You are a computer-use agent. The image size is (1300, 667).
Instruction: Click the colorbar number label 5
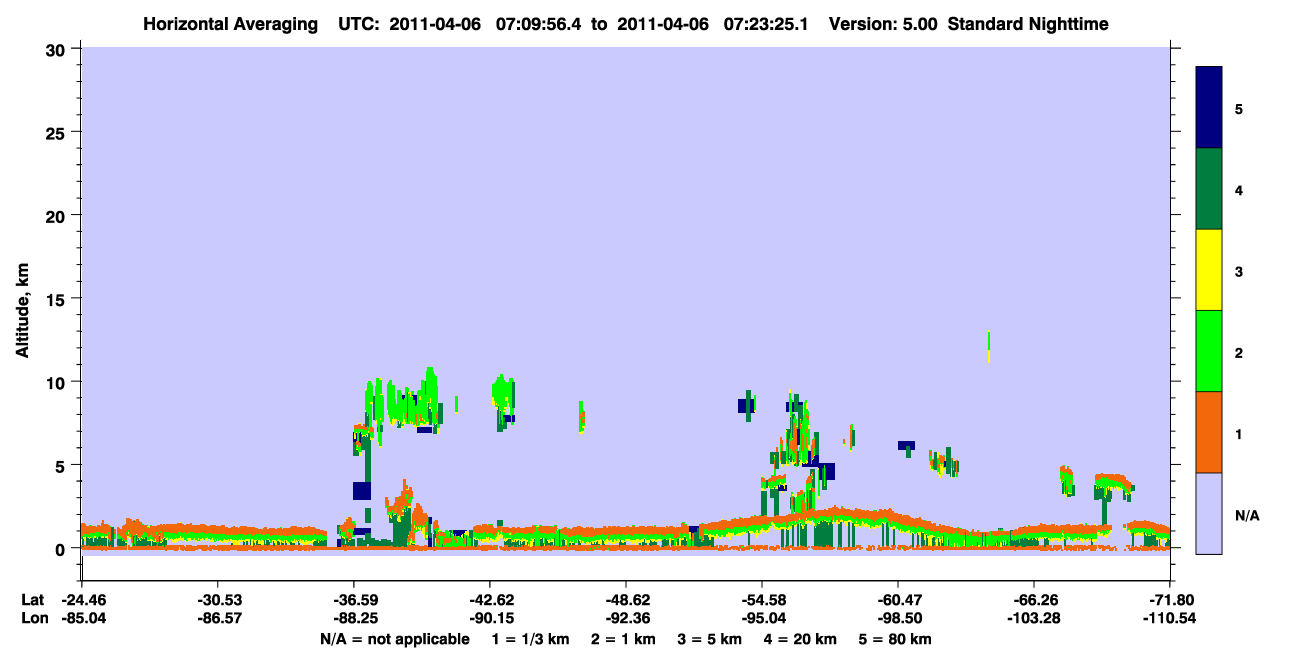(x=1239, y=108)
